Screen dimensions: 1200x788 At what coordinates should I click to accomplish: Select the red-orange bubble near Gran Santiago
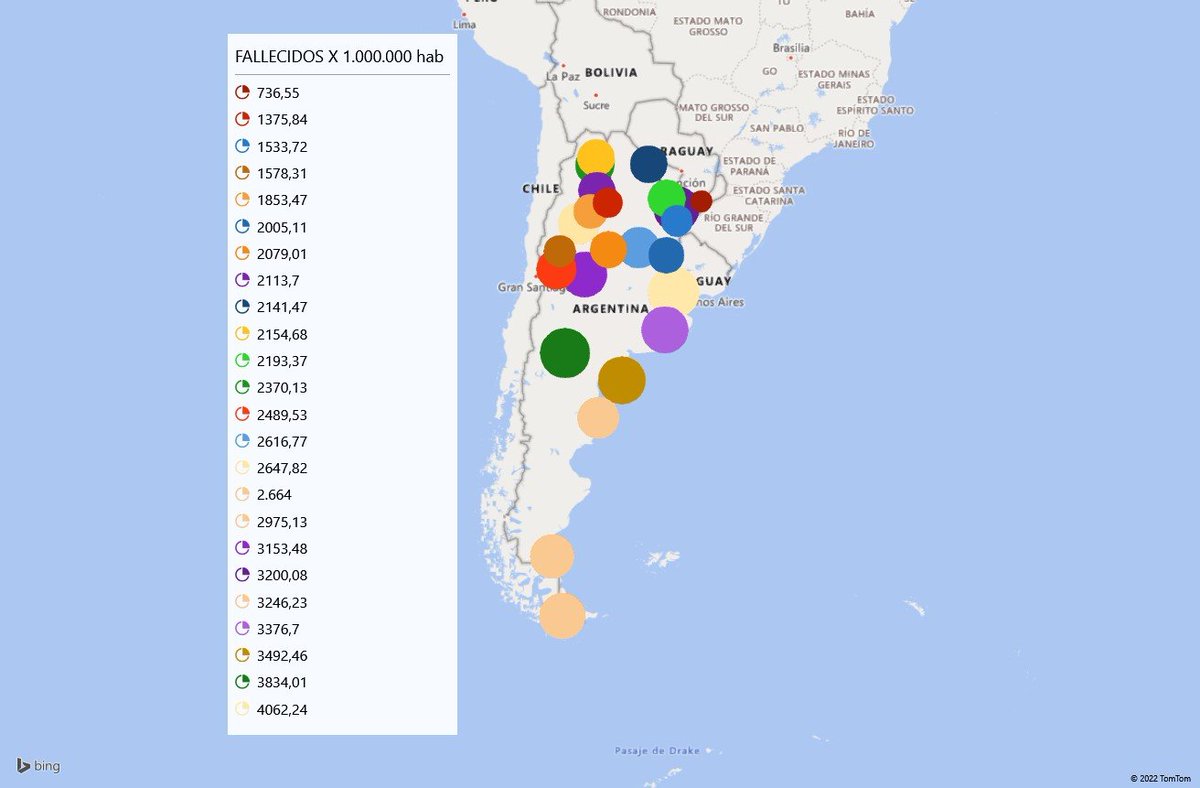pyautogui.click(x=554, y=271)
